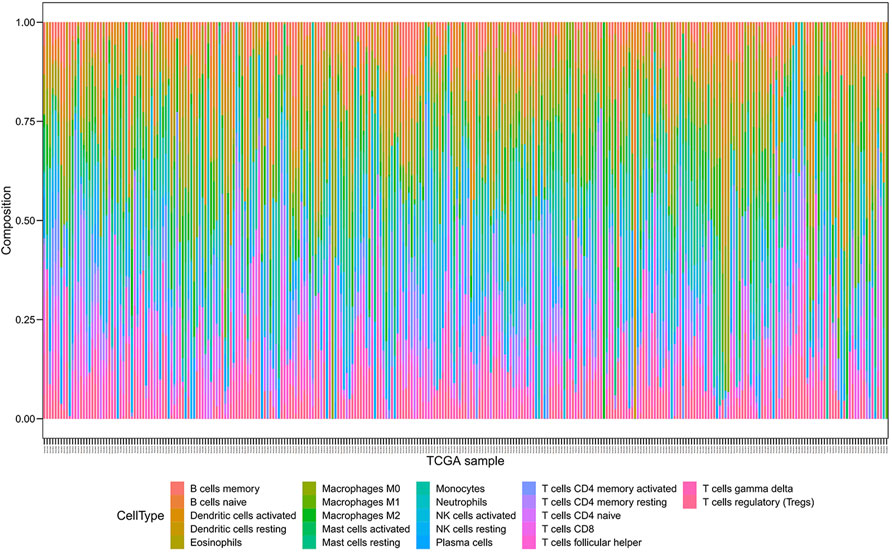This screenshot has height=553, width=892.
Task: Click the Eosinophils legend swatch
Action: coord(177,543)
